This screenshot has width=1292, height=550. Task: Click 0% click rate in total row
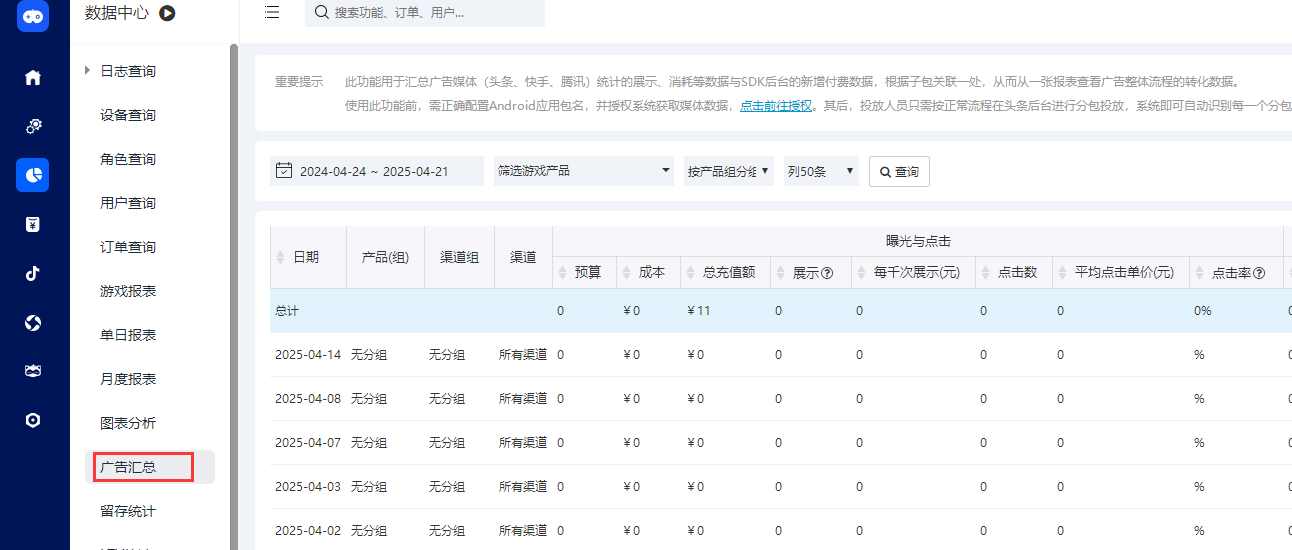click(1202, 311)
